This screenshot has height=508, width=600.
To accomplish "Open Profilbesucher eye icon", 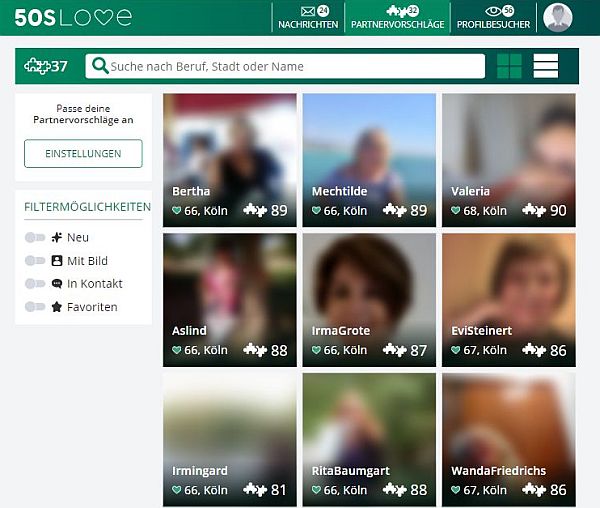I will pos(493,12).
